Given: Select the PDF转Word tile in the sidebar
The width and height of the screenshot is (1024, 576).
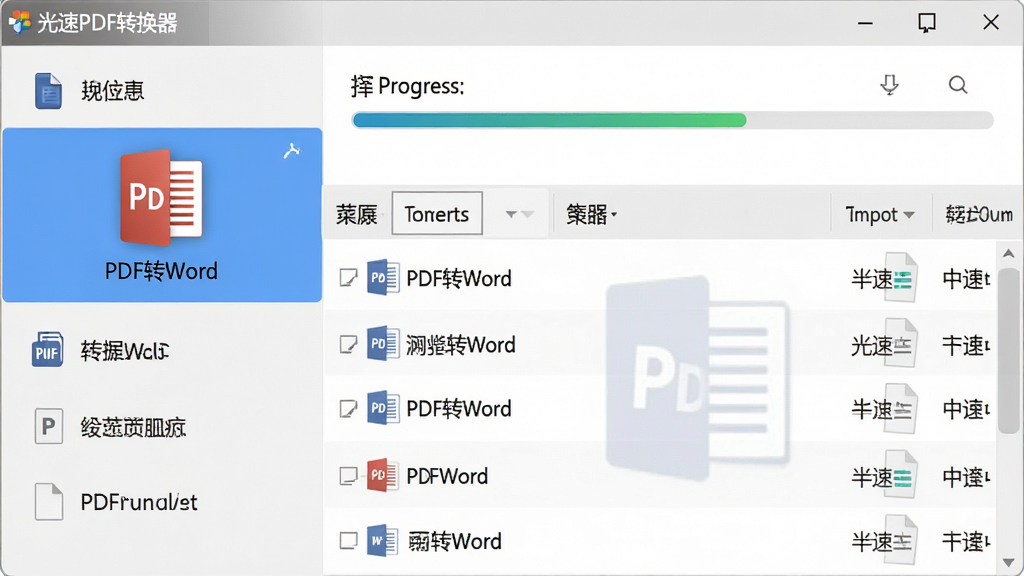Looking at the screenshot, I should pos(162,215).
